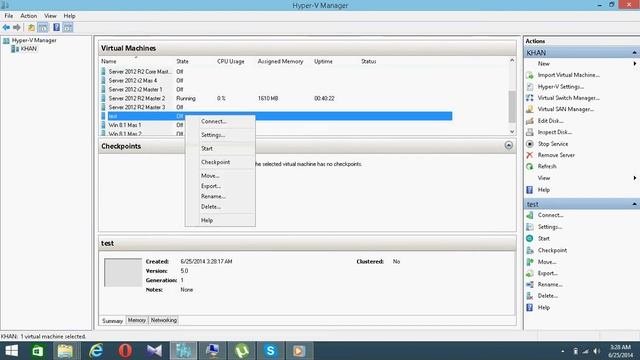The height and width of the screenshot is (360, 640).
Task: Choose Connect from the context menu
Action: pos(220,122)
